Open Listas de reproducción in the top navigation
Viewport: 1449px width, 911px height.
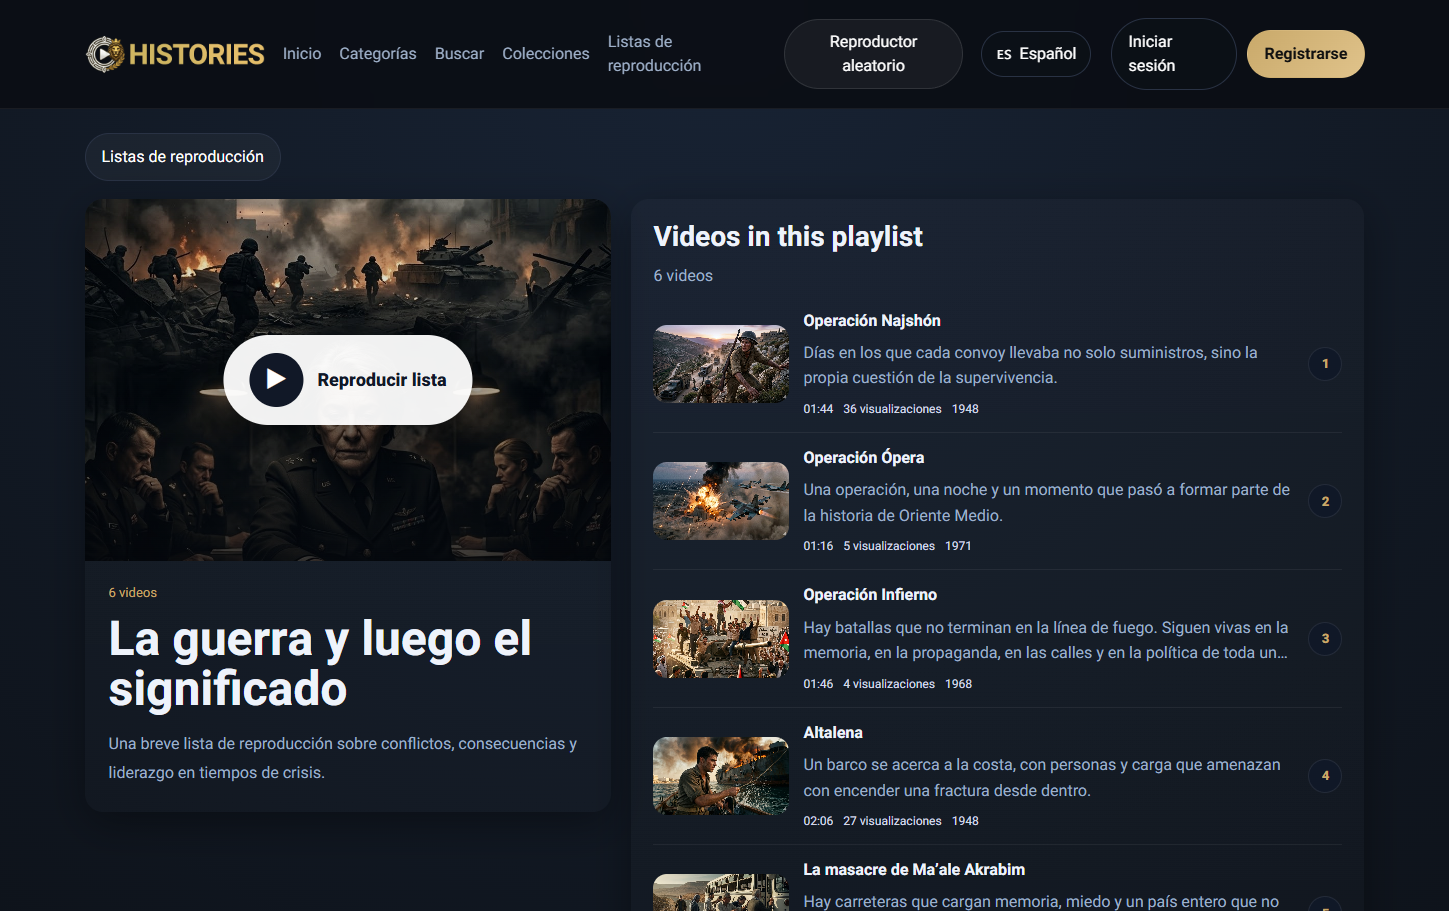click(x=654, y=54)
